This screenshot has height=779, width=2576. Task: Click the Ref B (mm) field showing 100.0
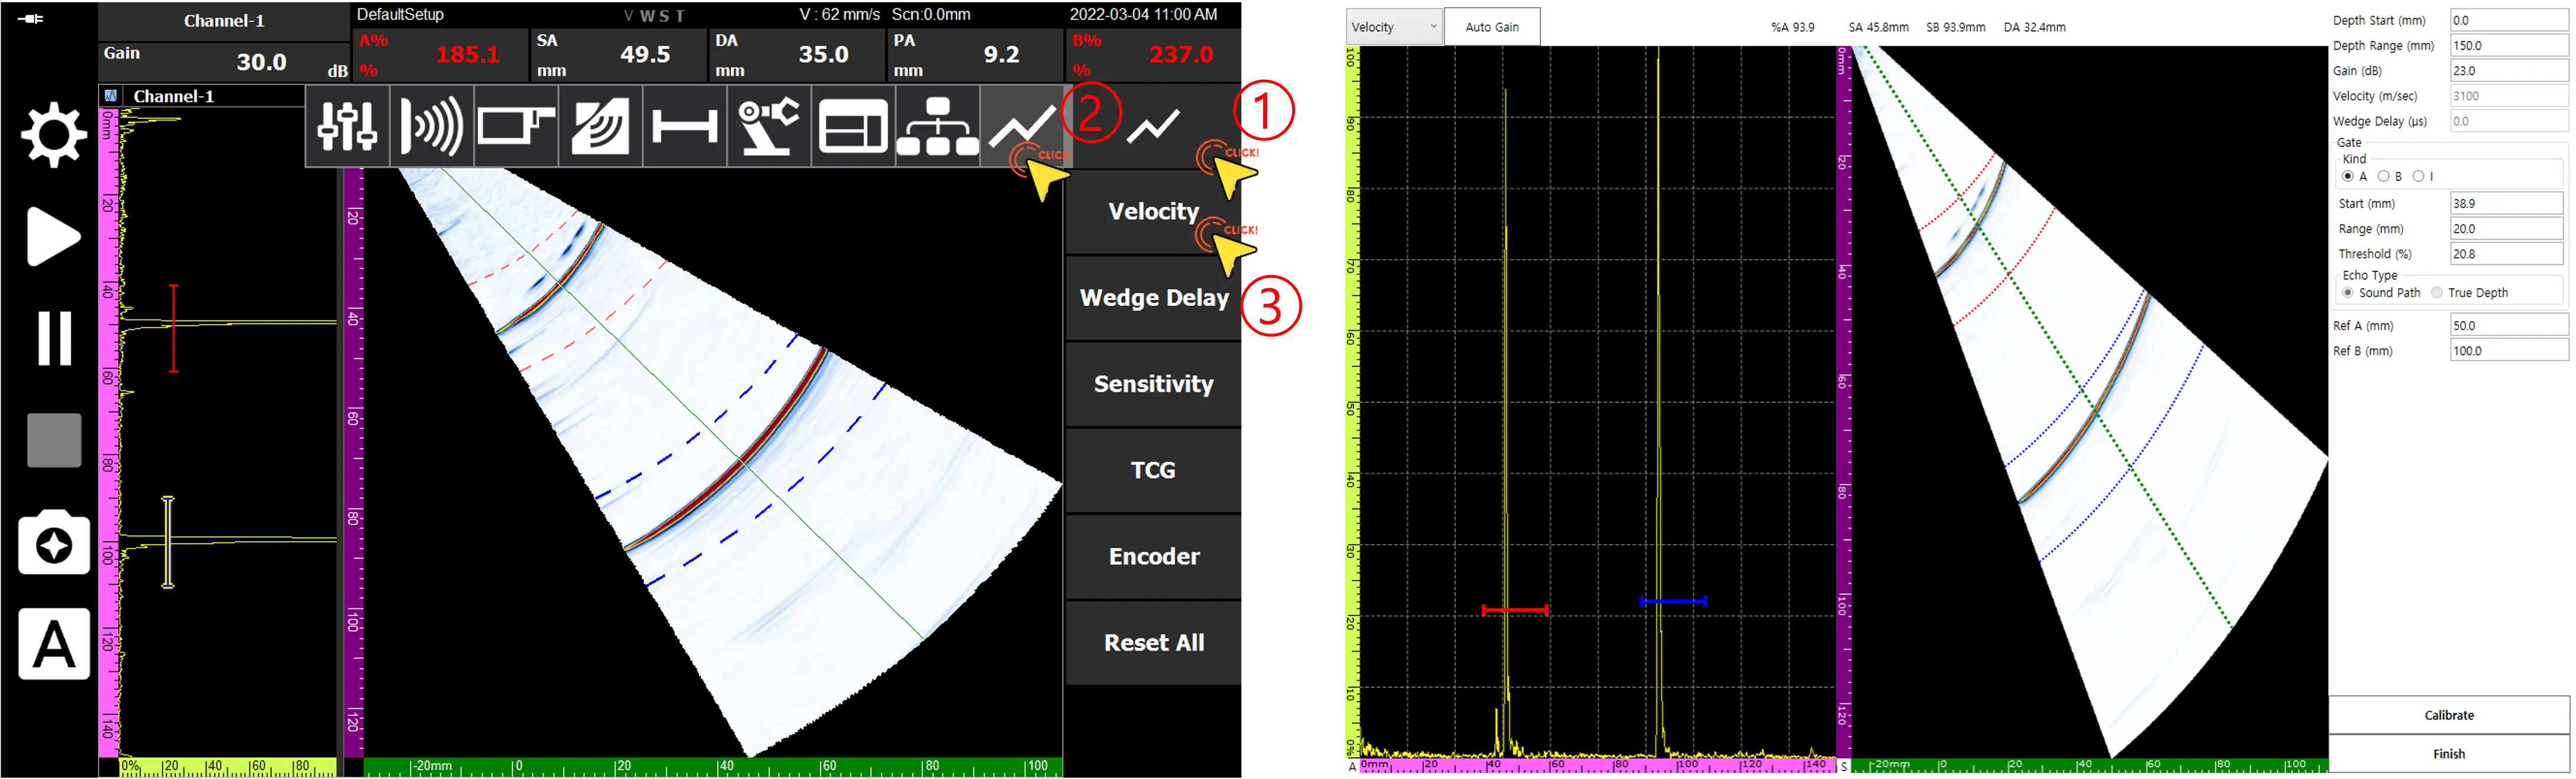[x=2508, y=351]
